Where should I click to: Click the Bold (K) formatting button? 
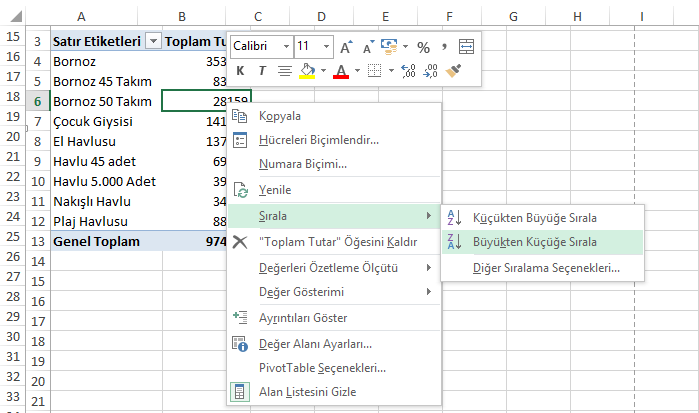click(x=241, y=71)
